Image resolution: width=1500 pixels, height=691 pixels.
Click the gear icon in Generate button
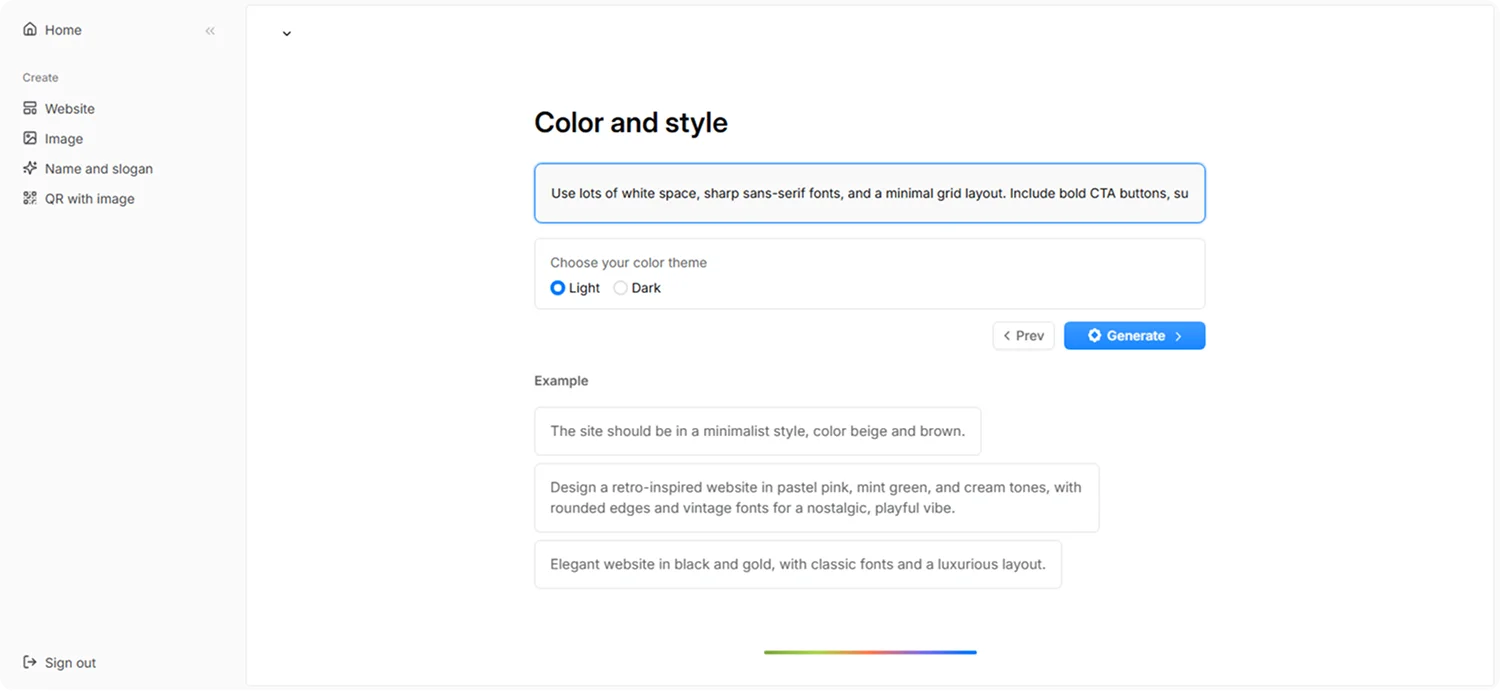(1094, 336)
